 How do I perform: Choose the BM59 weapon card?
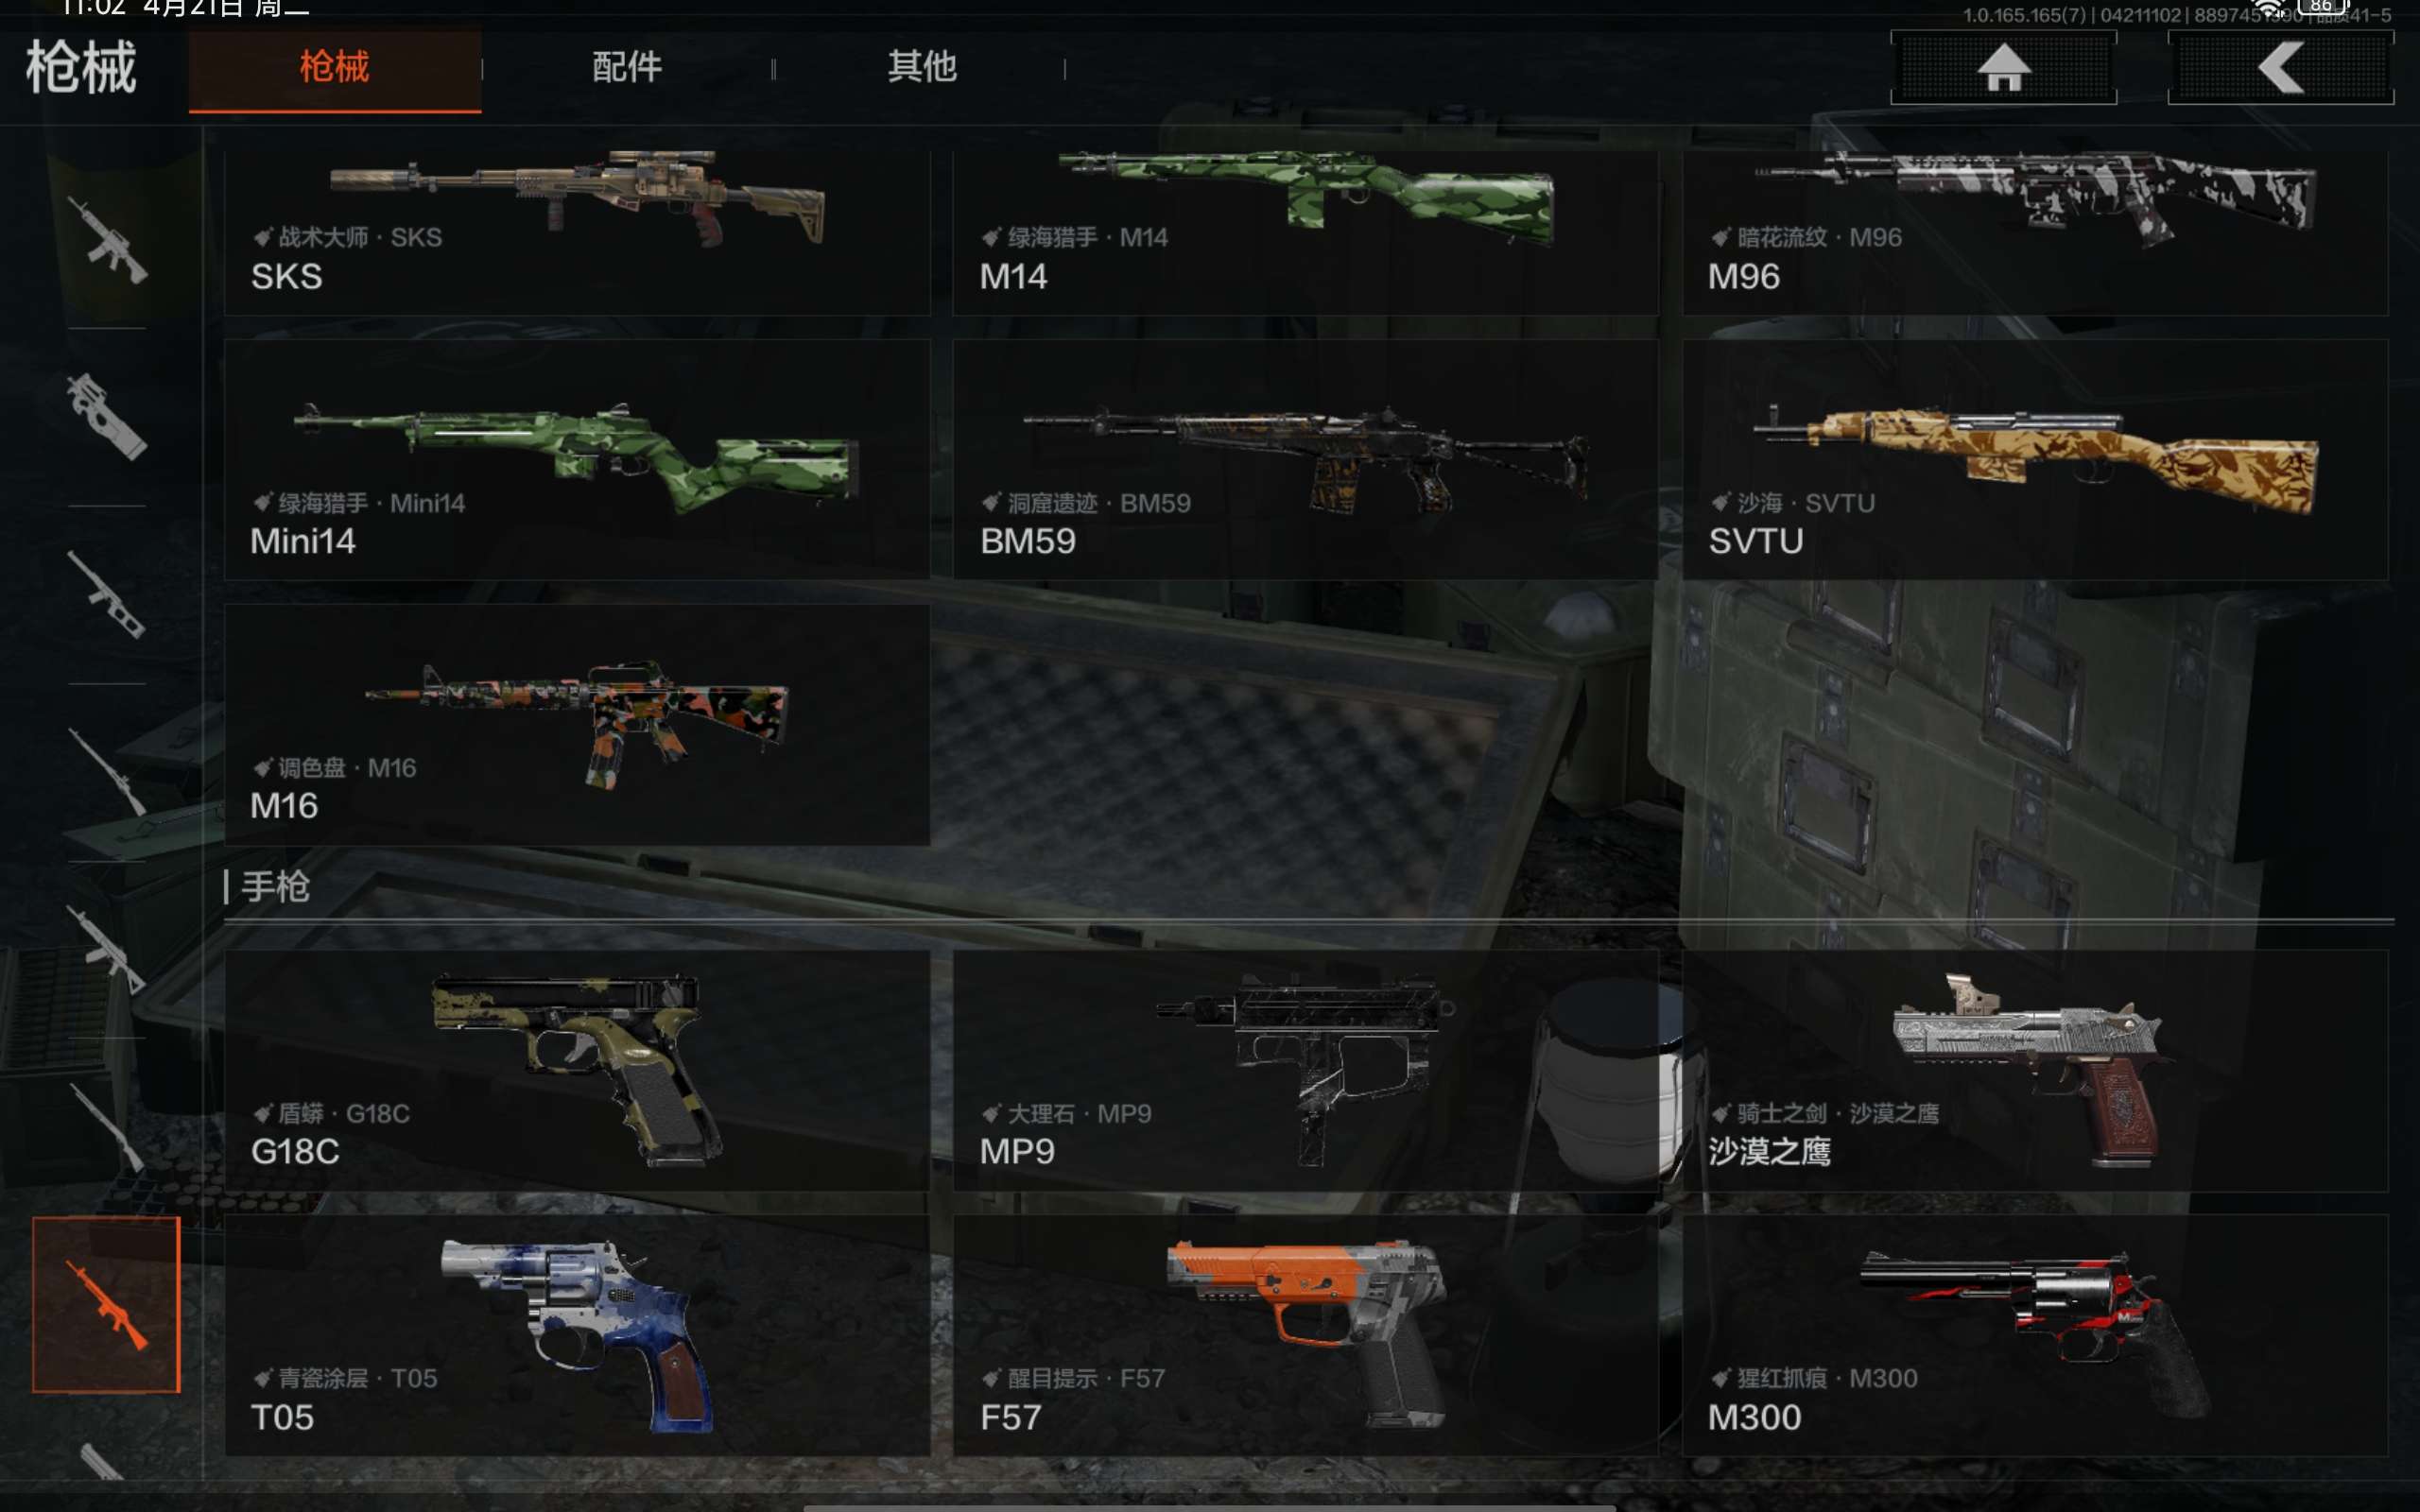1305,460
